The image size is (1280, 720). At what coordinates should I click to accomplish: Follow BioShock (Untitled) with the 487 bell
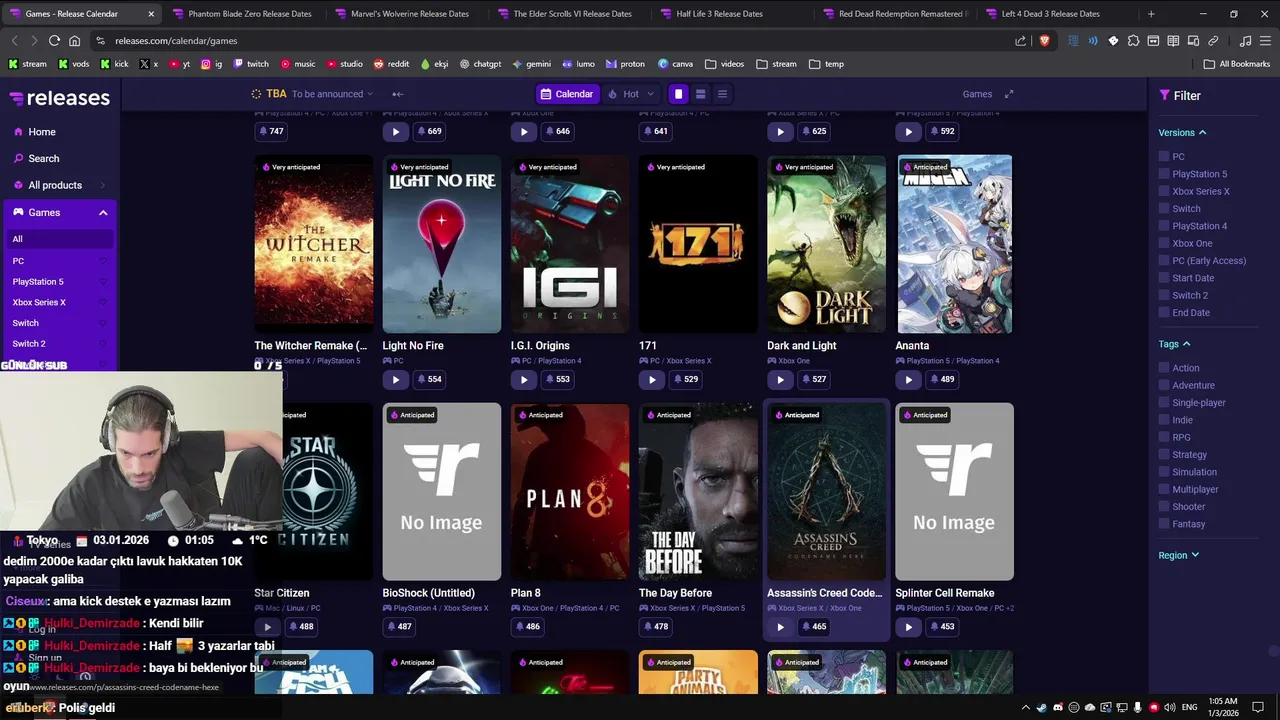click(399, 627)
